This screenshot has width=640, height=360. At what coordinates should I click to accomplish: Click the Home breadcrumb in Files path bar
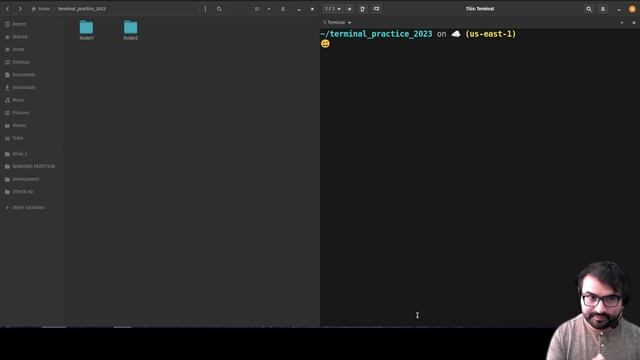[x=41, y=9]
